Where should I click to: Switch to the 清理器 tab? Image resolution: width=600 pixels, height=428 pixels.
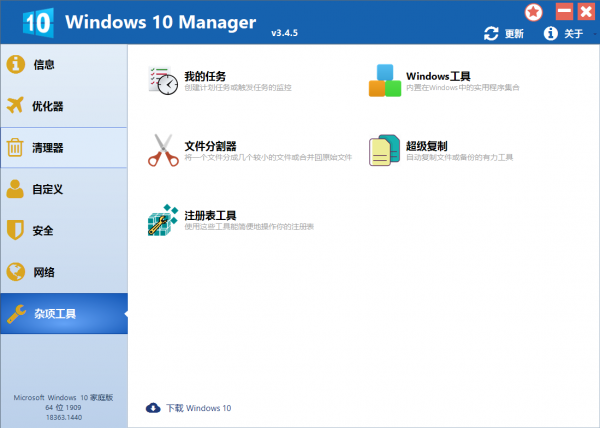[64, 148]
